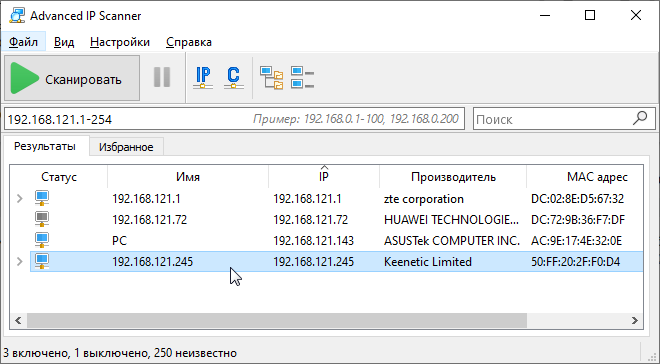This screenshot has width=660, height=364.
Task: Open the Настройки menu
Action: click(x=120, y=42)
